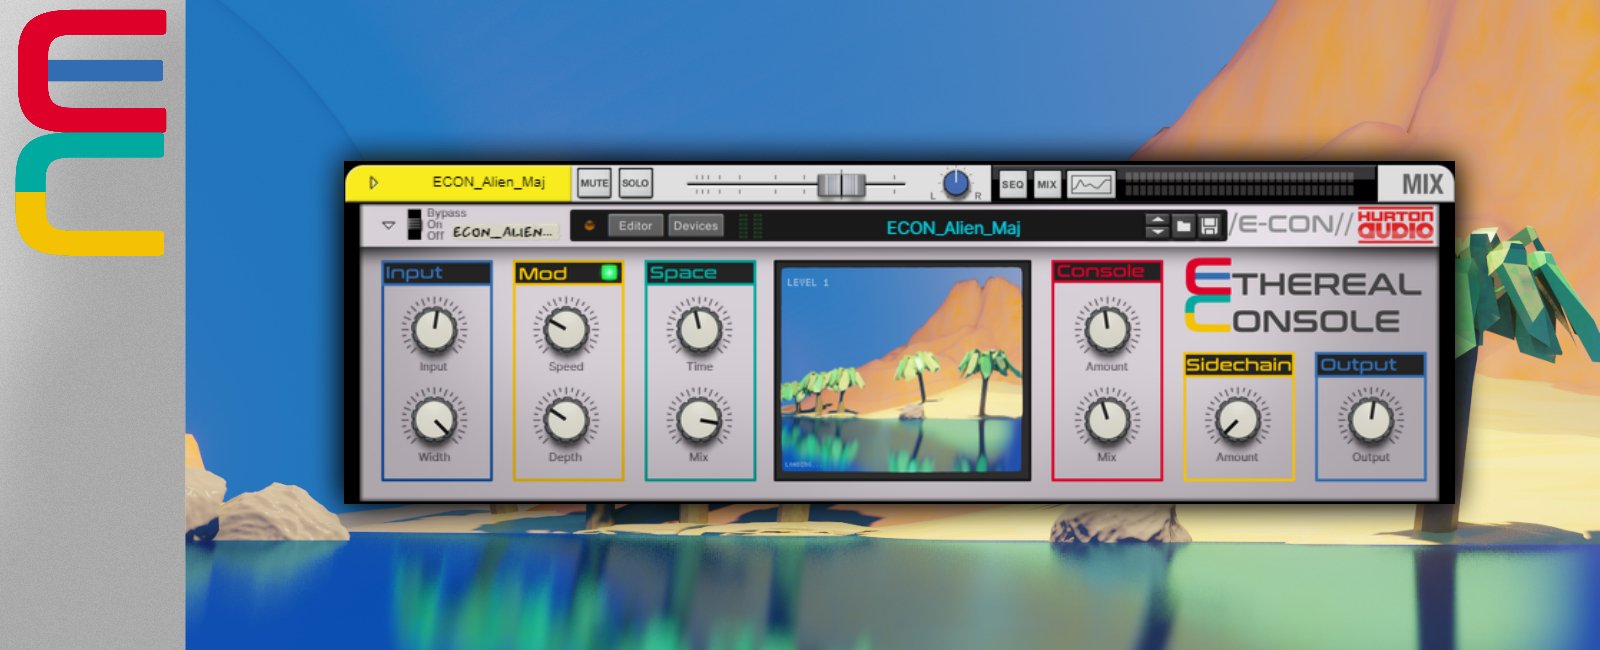Click the Output knob
The image size is (1600, 650).
click(x=1371, y=421)
